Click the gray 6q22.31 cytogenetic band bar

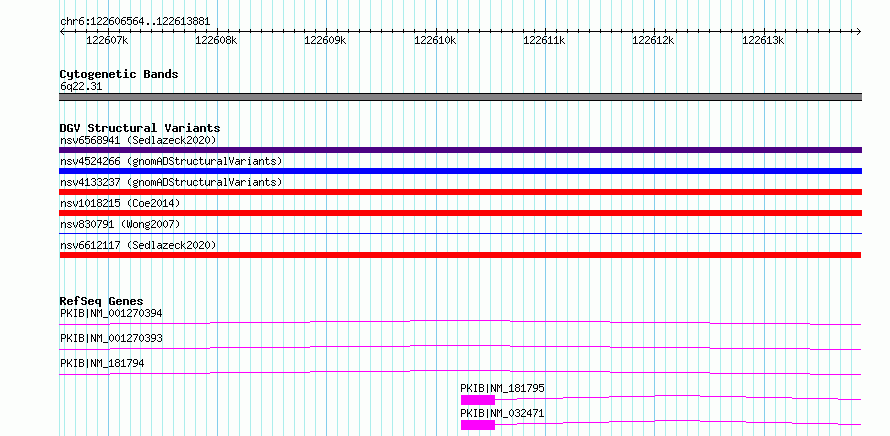(x=460, y=97)
